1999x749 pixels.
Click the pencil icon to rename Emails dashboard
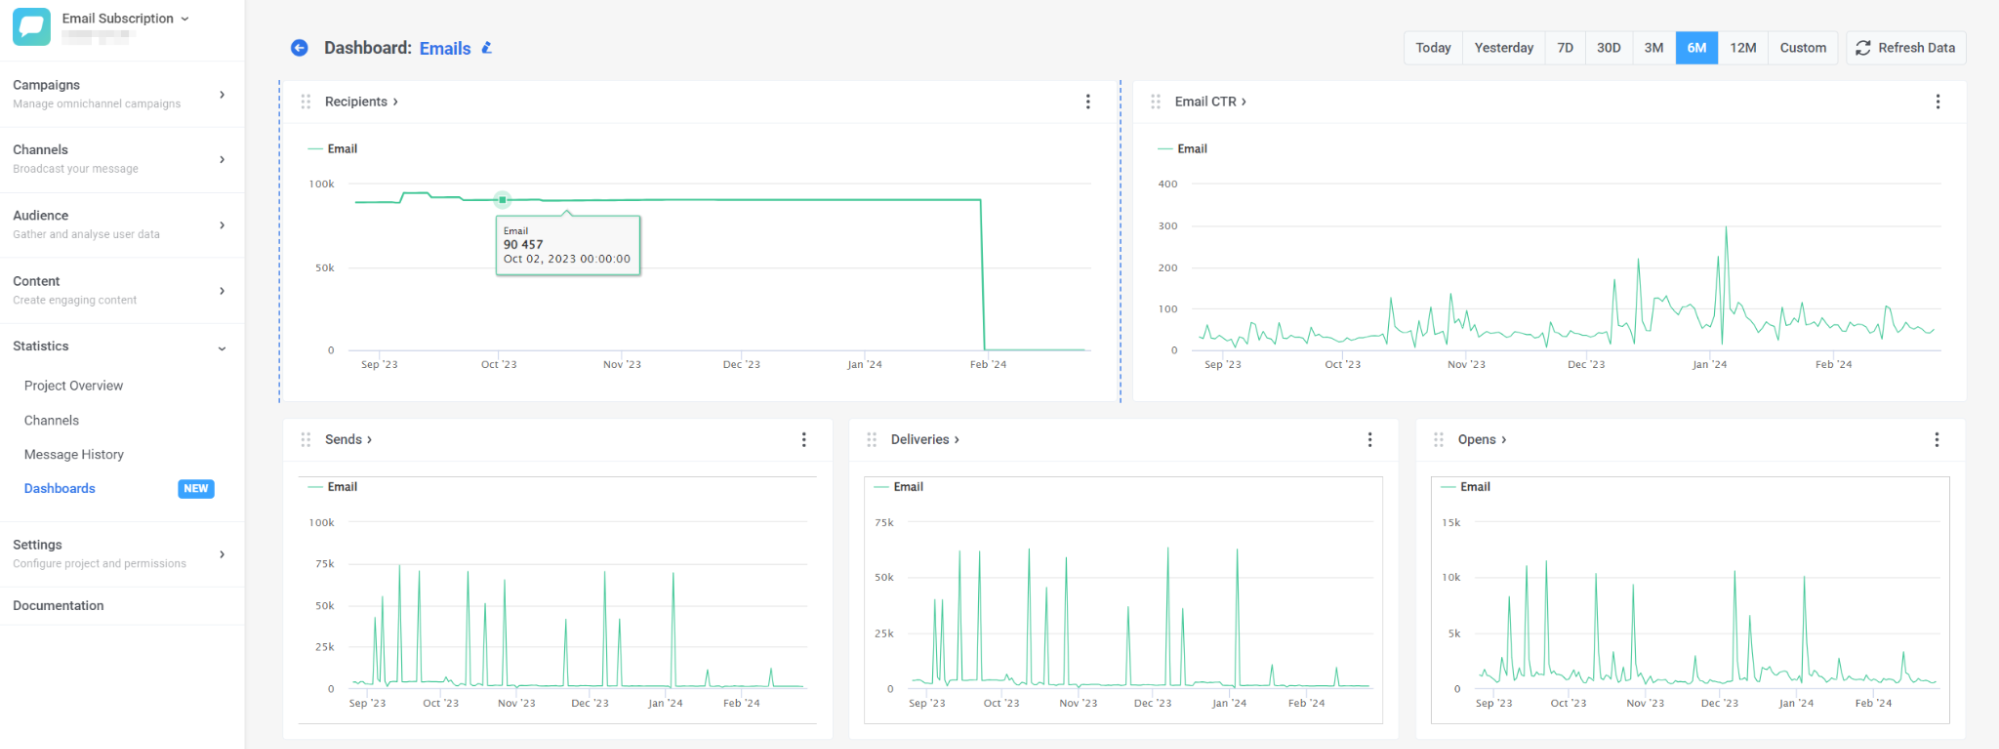[487, 48]
